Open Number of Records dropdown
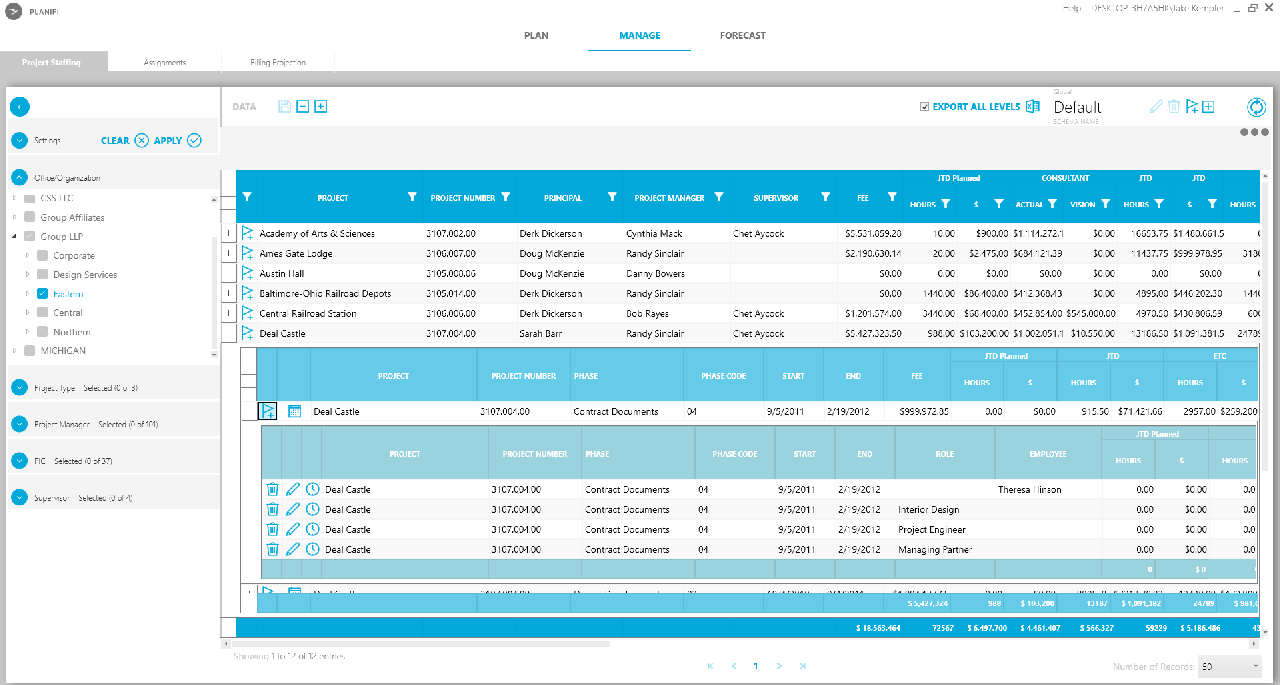The width and height of the screenshot is (1280, 685). 1229,666
